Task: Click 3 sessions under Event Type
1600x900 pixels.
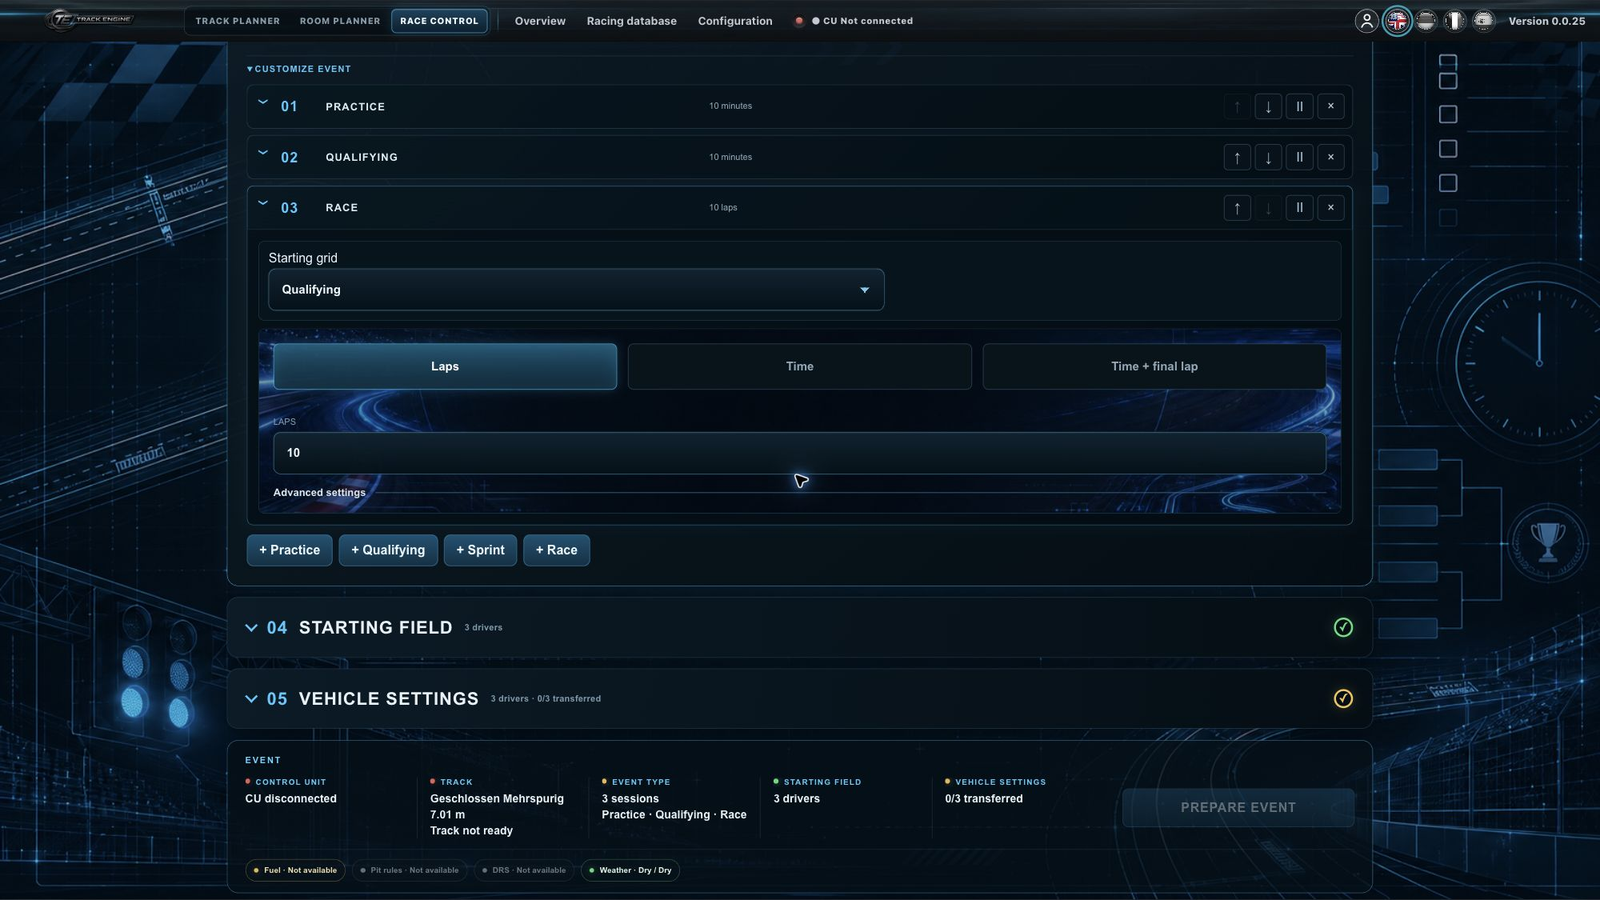Action: point(630,799)
